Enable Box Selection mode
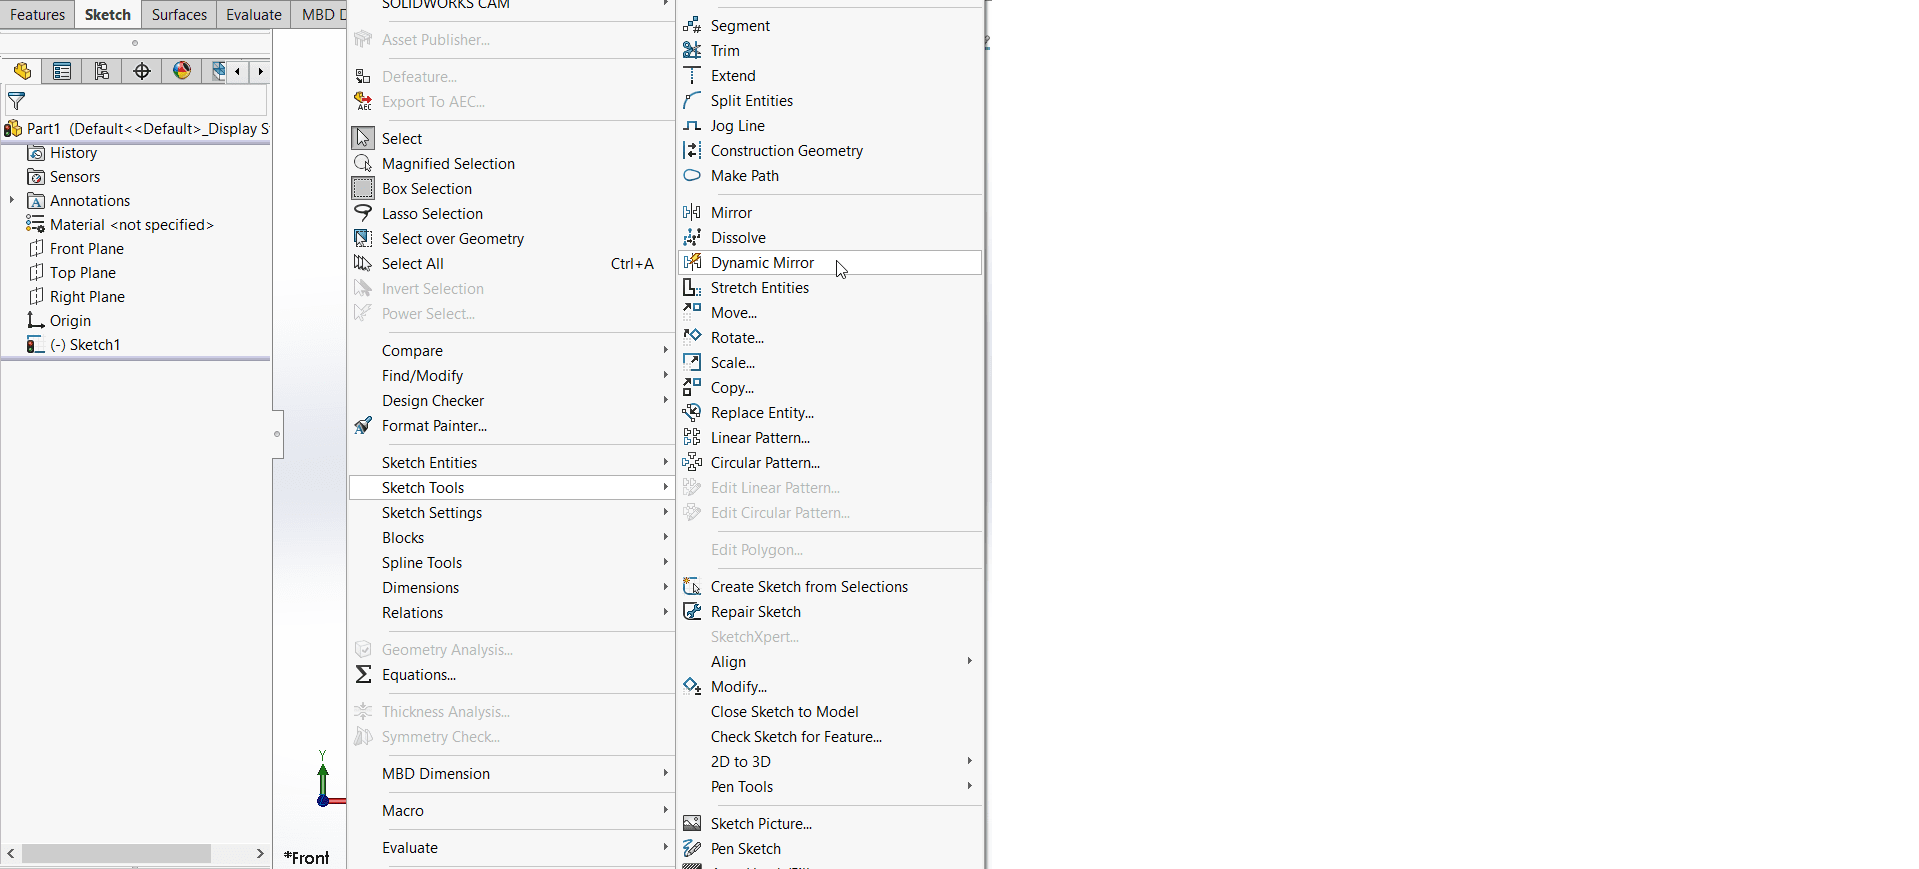This screenshot has width=1919, height=869. coord(426,189)
